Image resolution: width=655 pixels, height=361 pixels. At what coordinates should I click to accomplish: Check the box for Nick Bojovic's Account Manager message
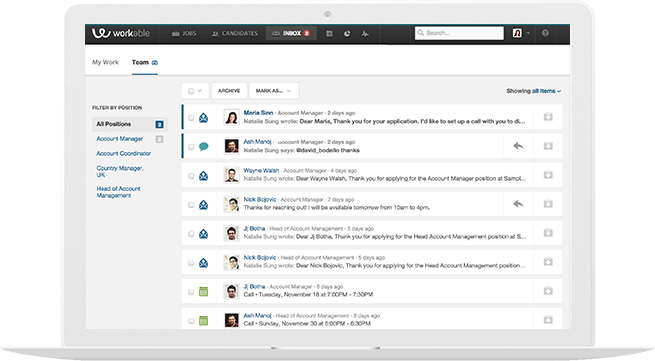[191, 205]
